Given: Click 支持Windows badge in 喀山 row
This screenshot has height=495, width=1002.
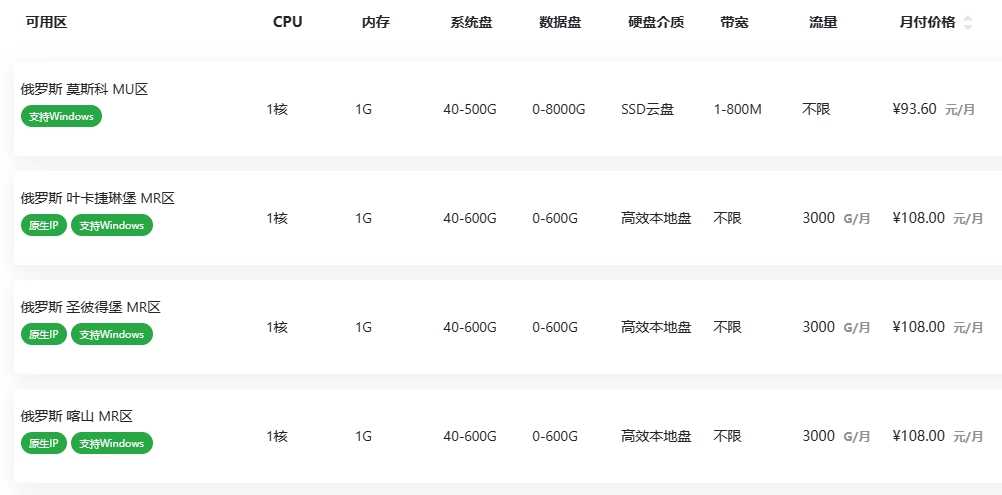Looking at the screenshot, I should pyautogui.click(x=111, y=443).
